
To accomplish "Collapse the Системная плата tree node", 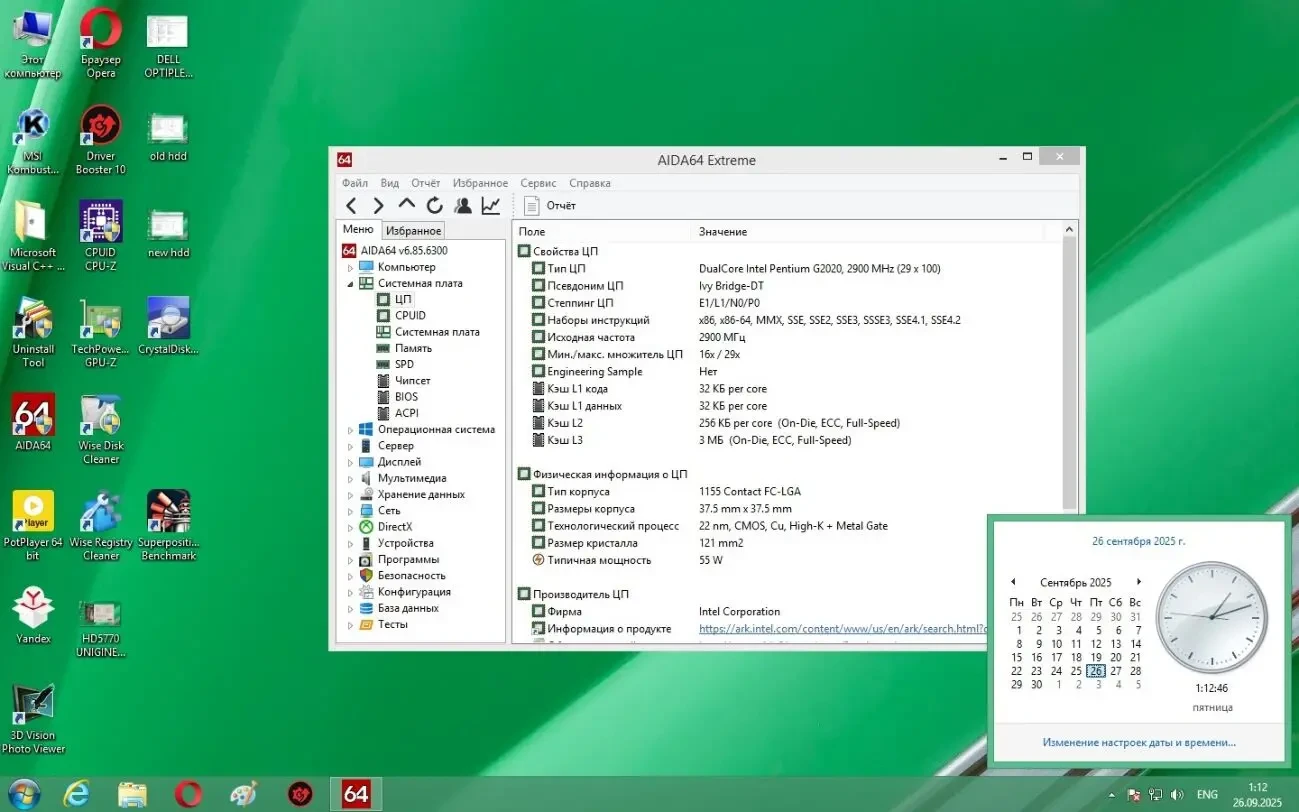I will pyautogui.click(x=350, y=284).
